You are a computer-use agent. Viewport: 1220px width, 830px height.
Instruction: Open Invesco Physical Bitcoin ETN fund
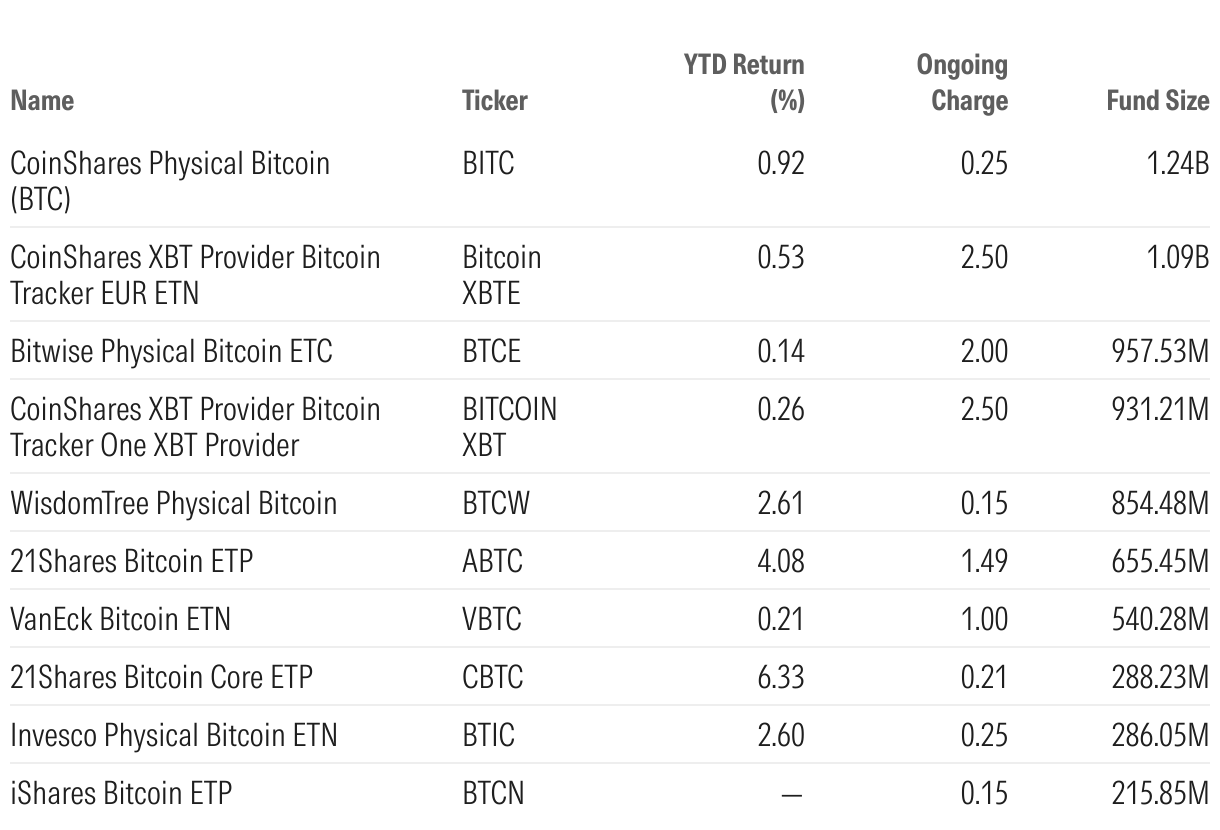tap(173, 735)
